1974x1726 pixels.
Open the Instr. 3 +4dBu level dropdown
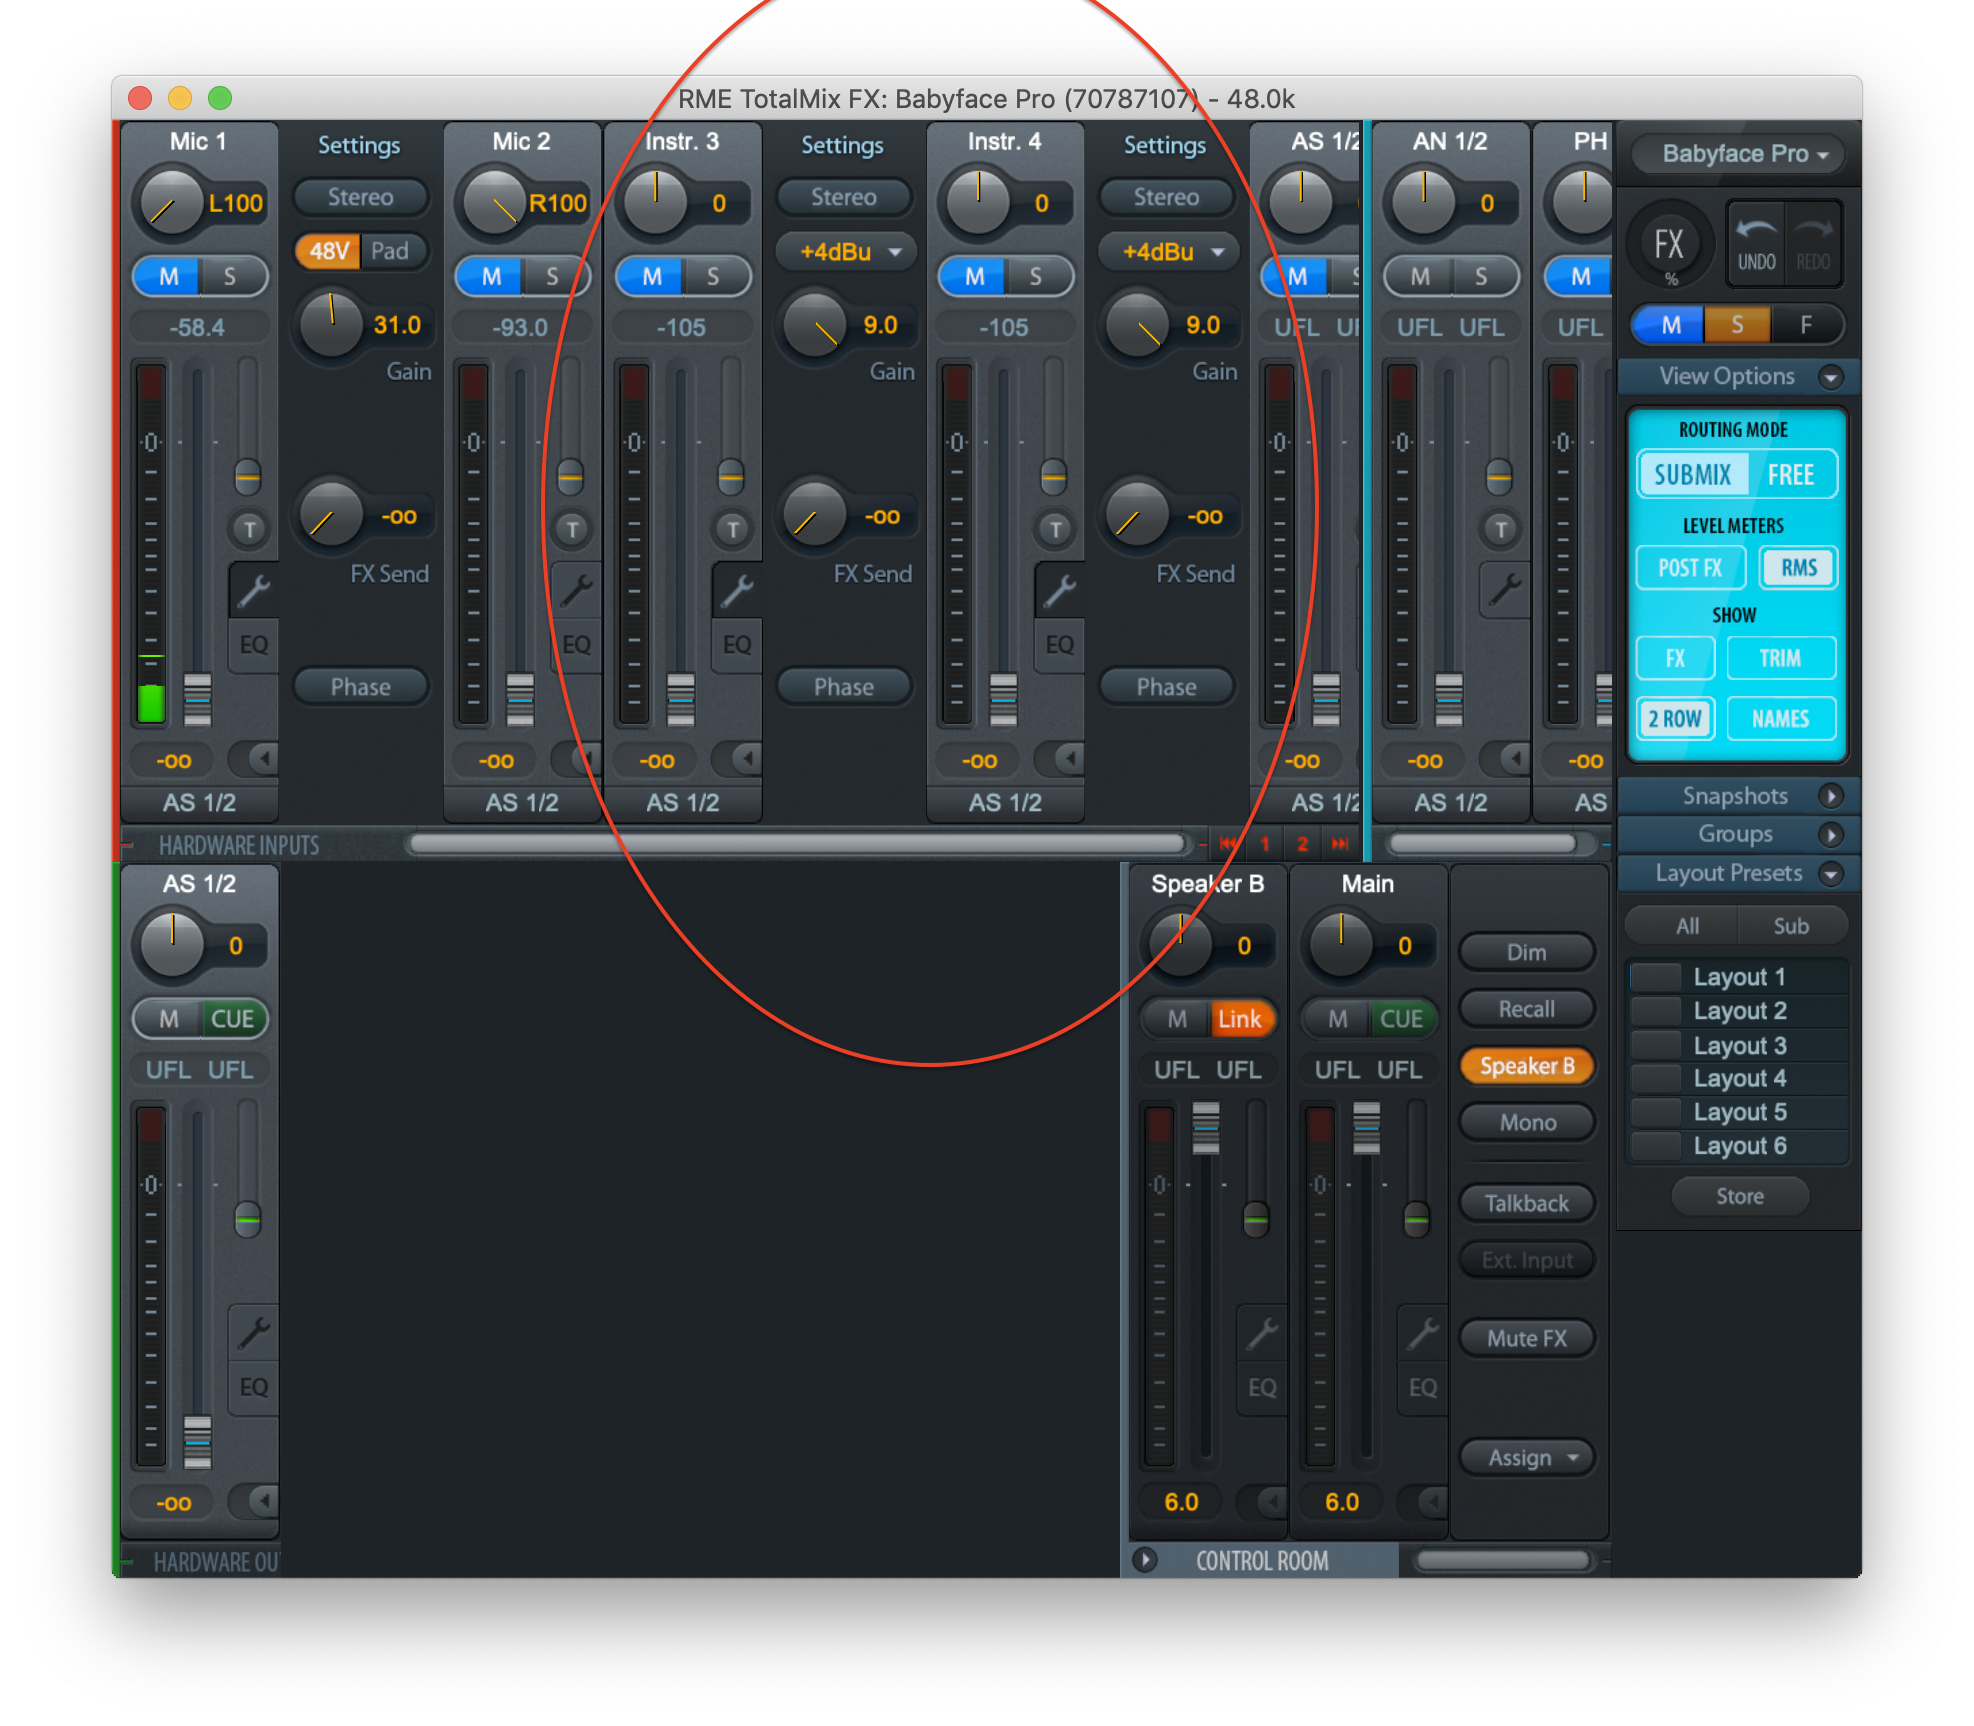(843, 252)
